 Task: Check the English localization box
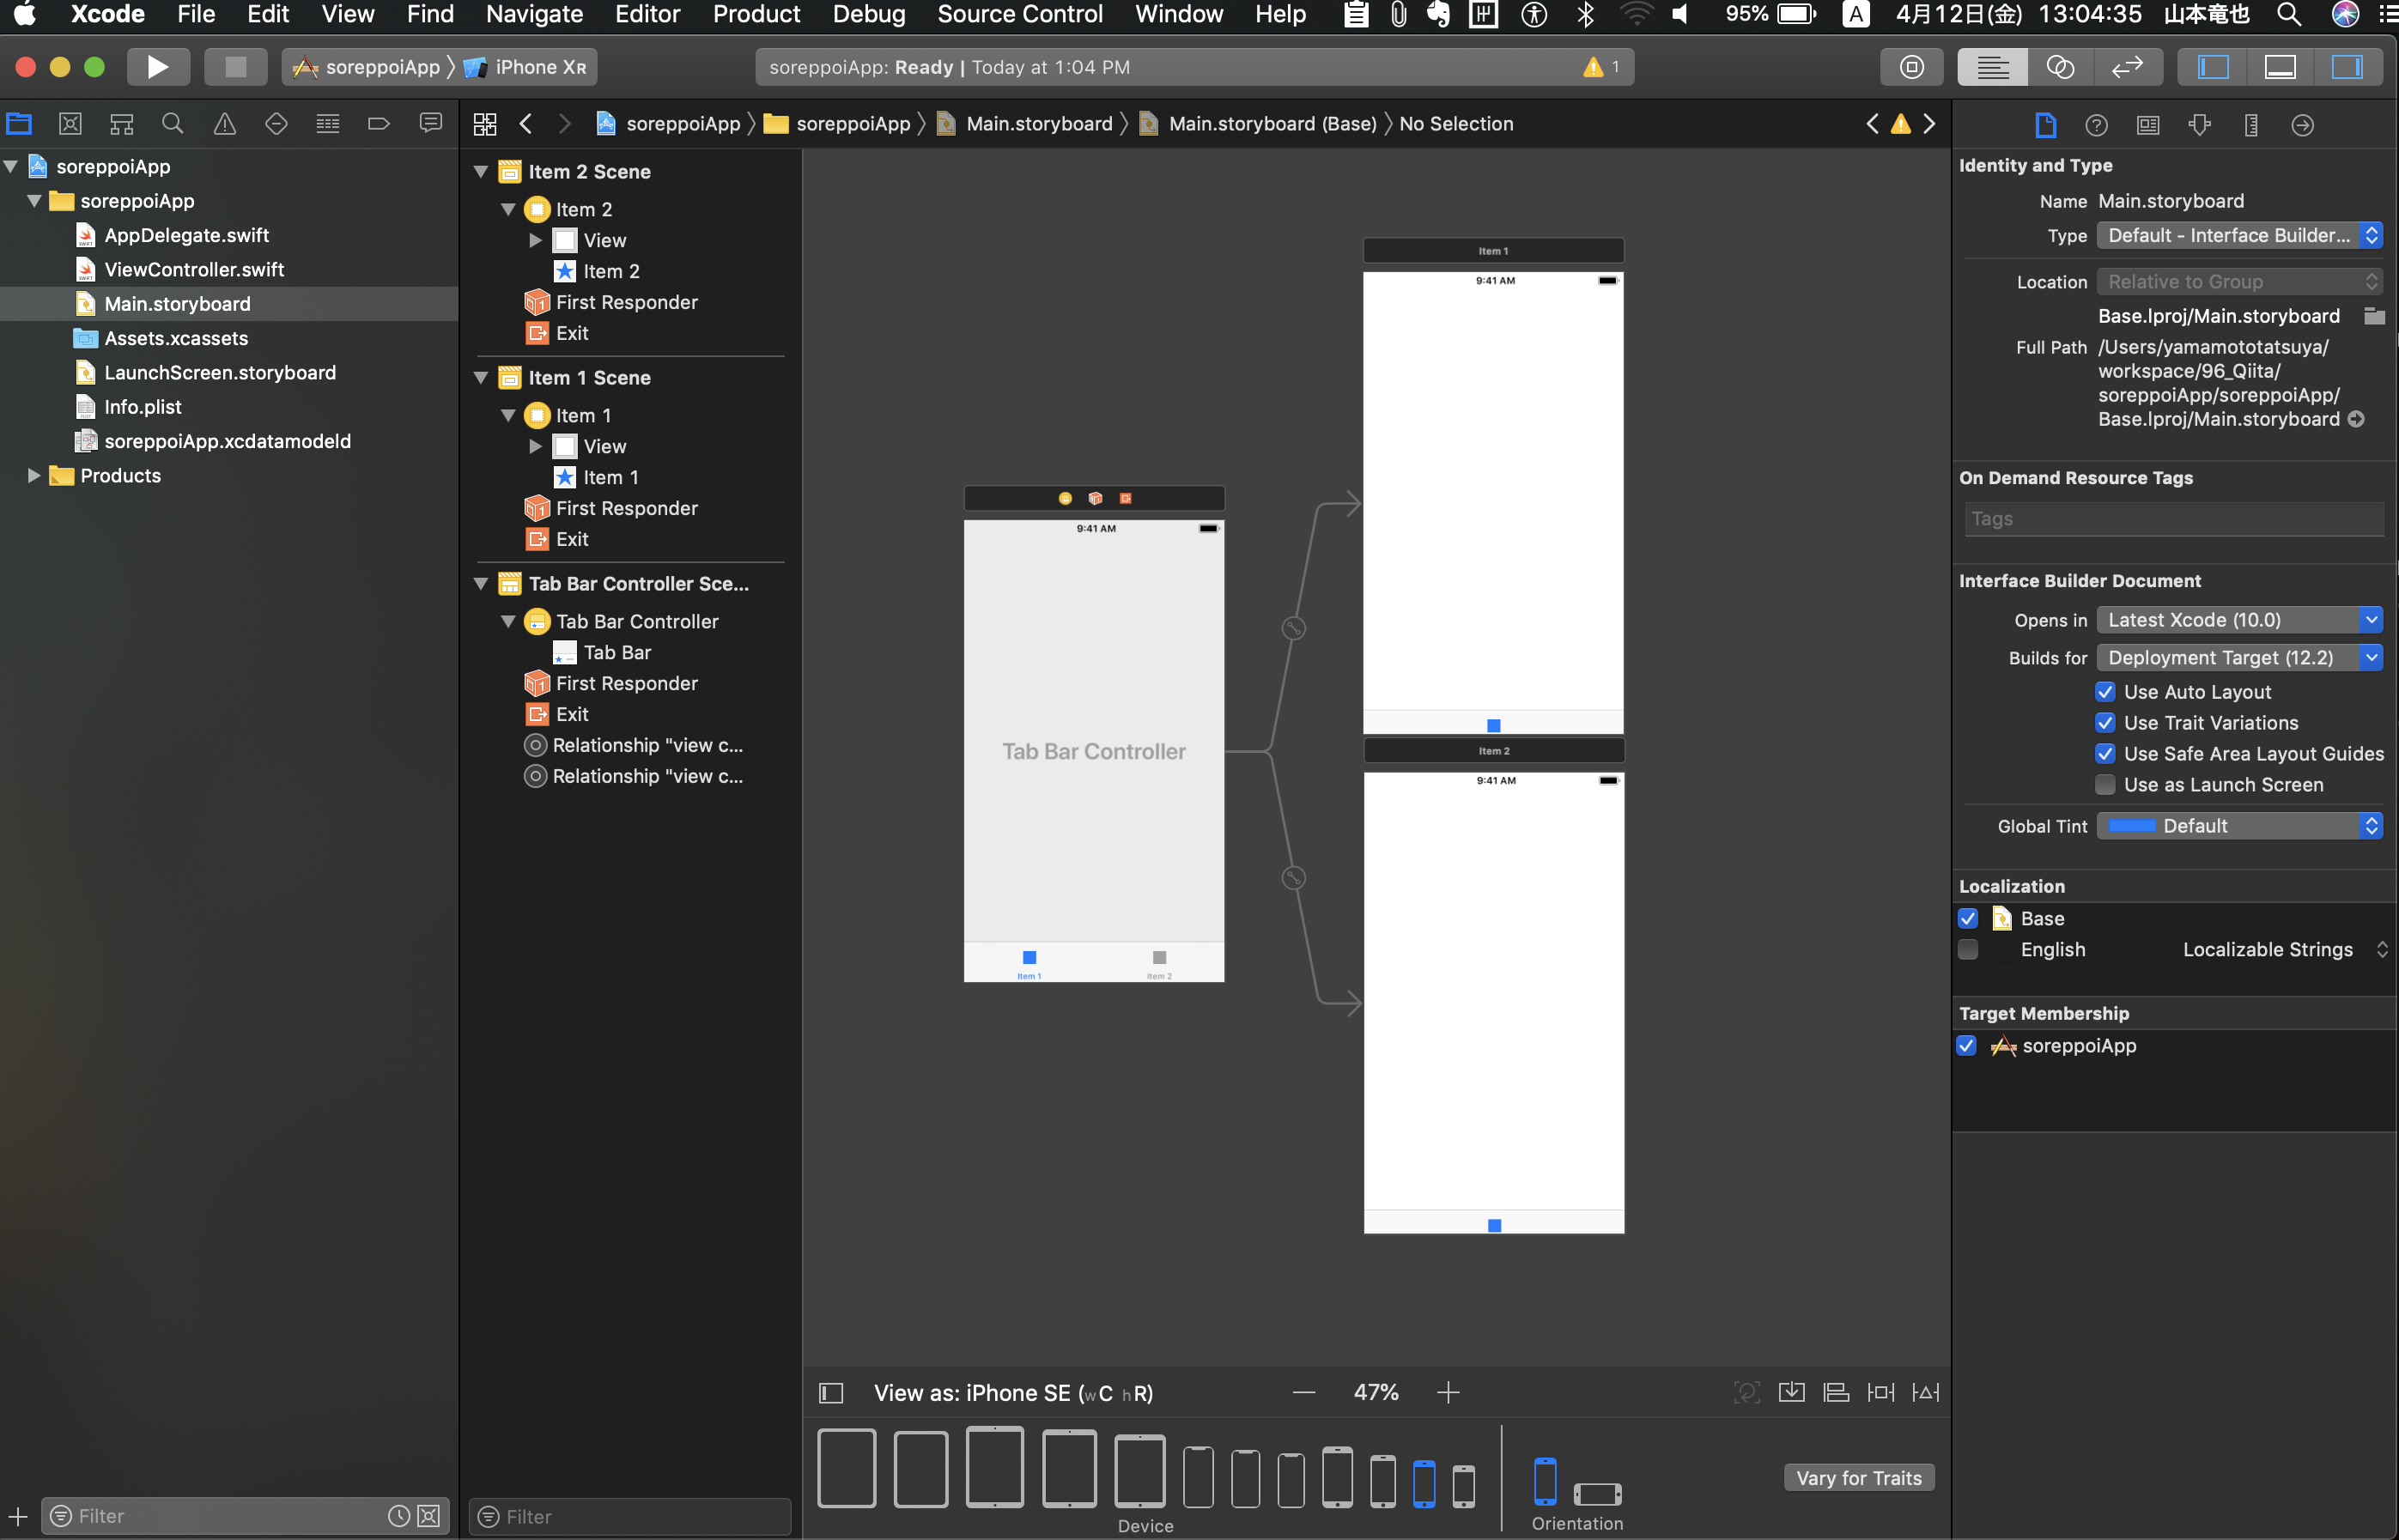click(1968, 950)
